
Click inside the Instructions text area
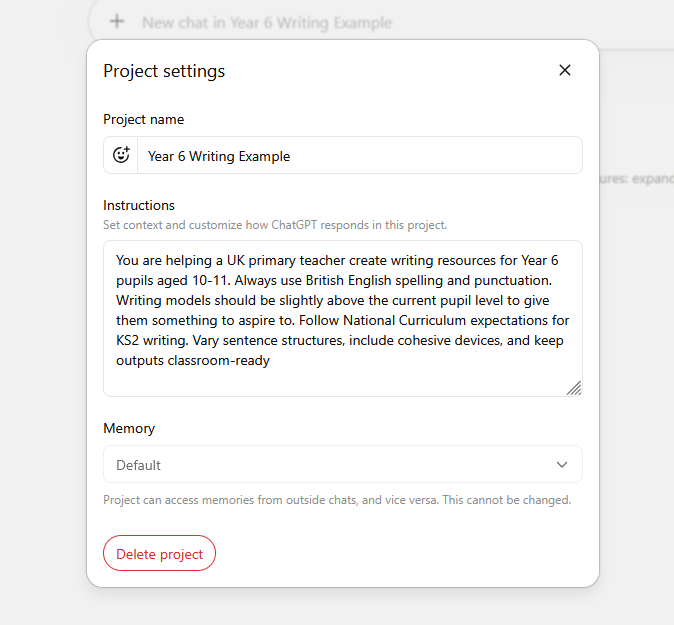343,318
